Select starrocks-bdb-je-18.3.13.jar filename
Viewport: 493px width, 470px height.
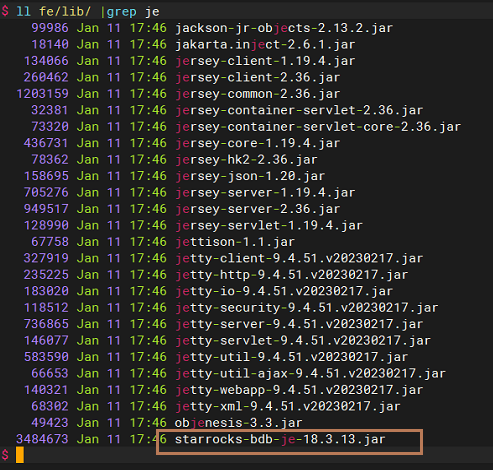[x=280, y=439]
